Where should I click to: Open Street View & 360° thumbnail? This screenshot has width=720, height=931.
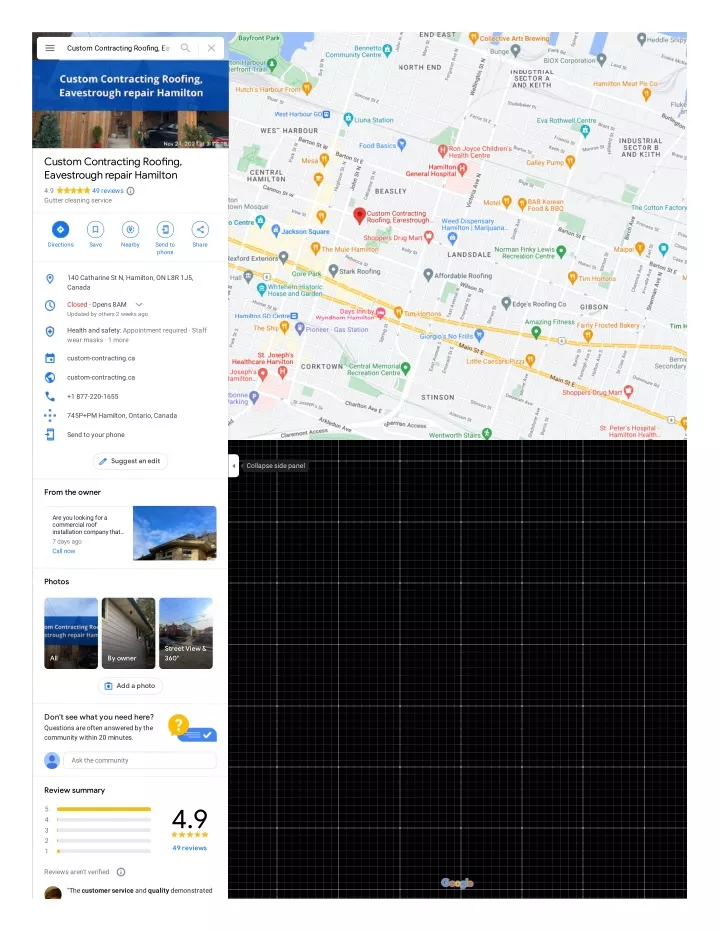tap(186, 632)
